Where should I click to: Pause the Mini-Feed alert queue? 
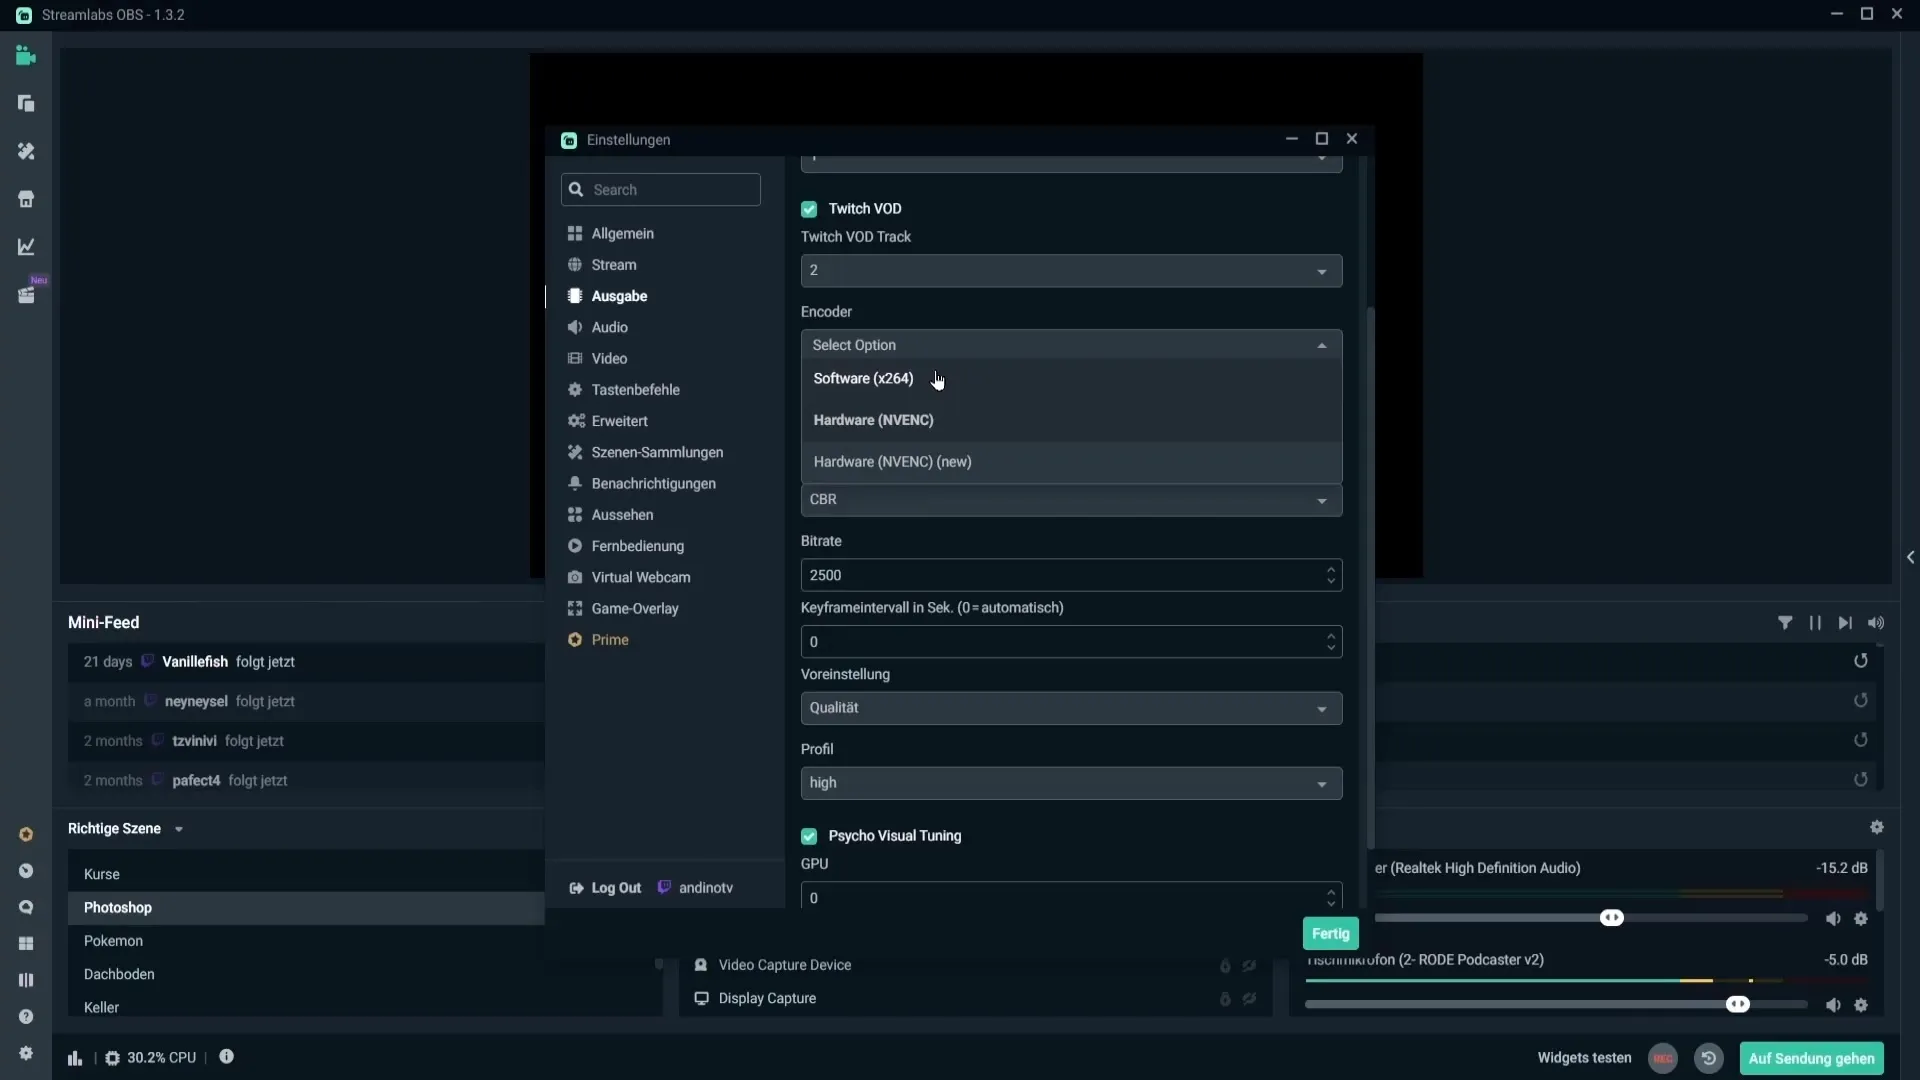pyautogui.click(x=1815, y=623)
